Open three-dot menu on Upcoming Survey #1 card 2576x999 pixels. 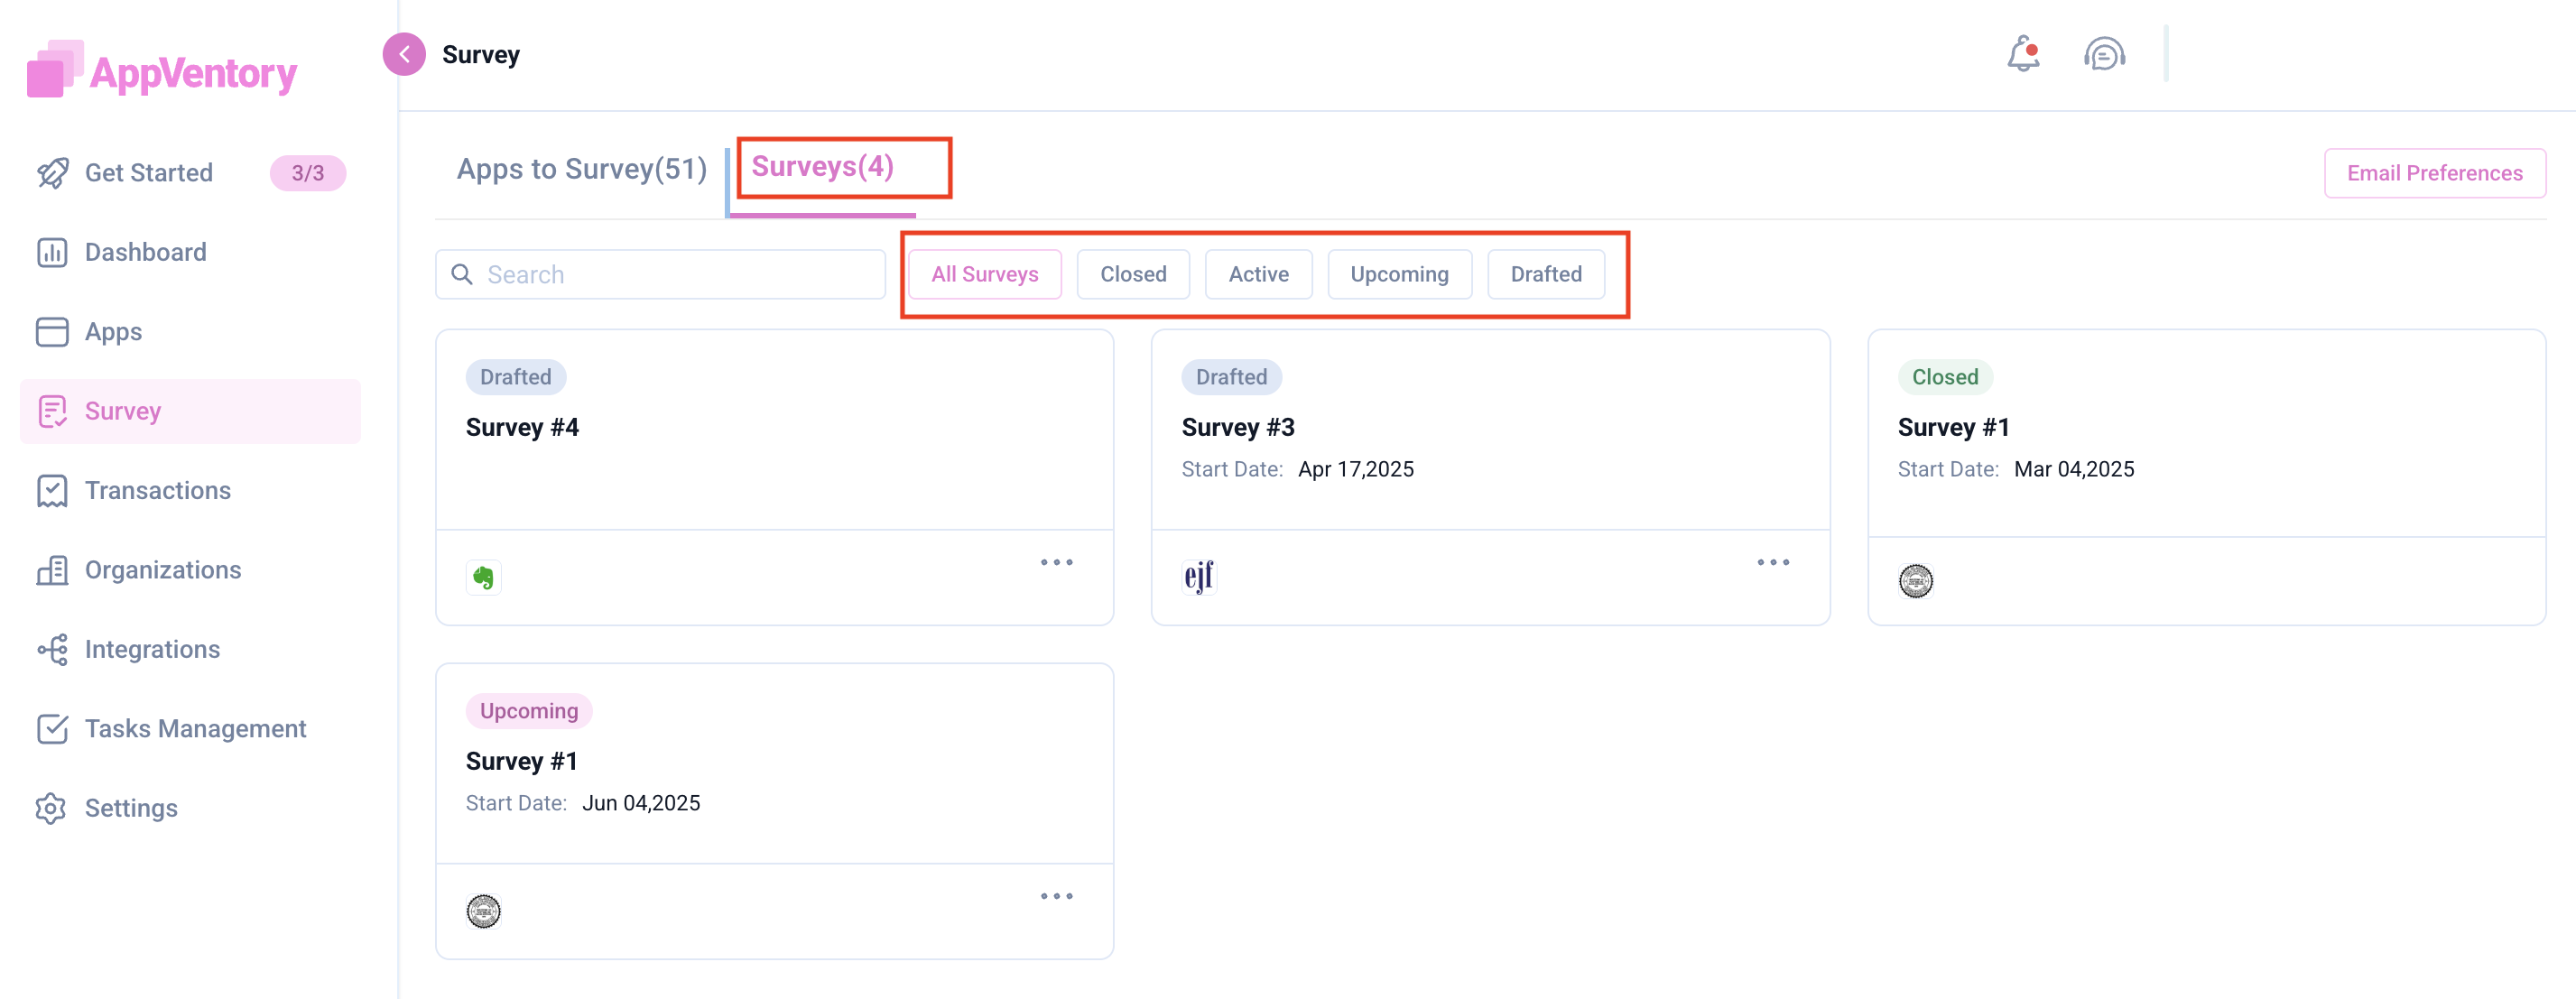pyautogui.click(x=1056, y=897)
